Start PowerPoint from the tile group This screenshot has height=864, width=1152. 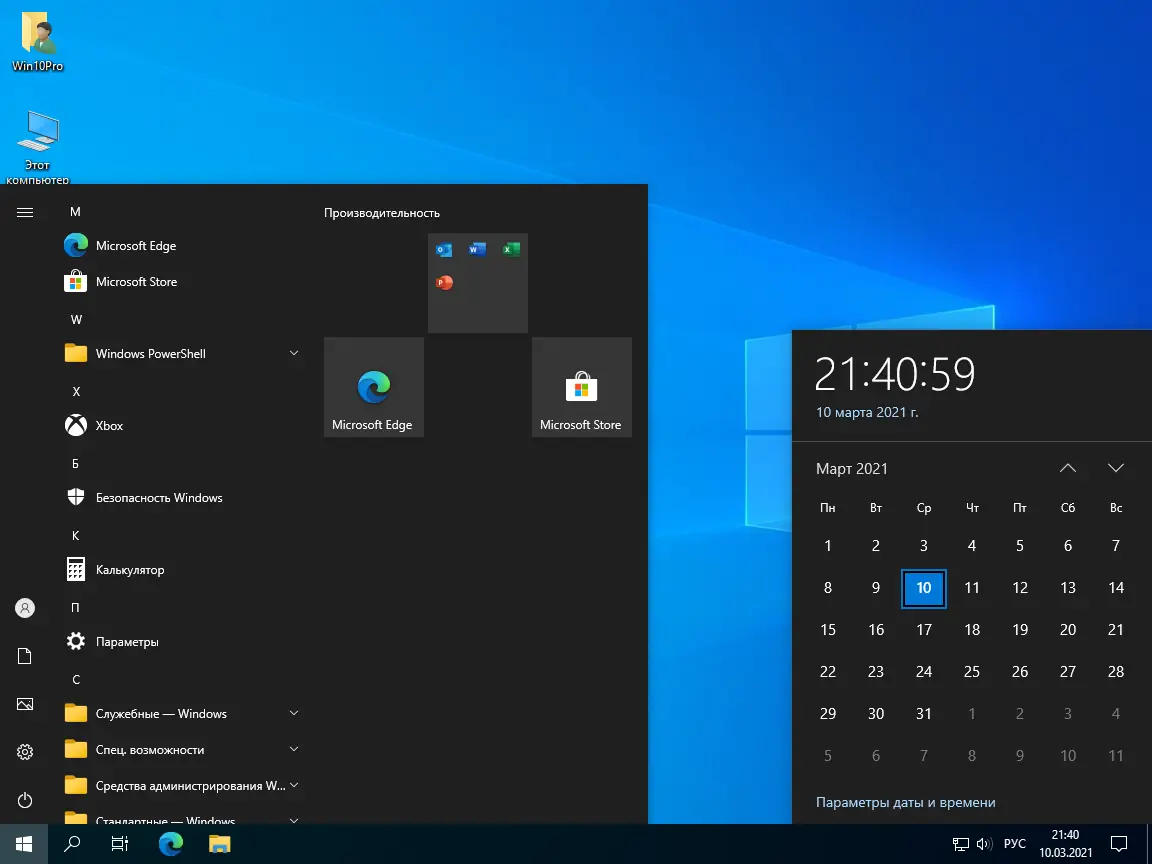point(443,283)
